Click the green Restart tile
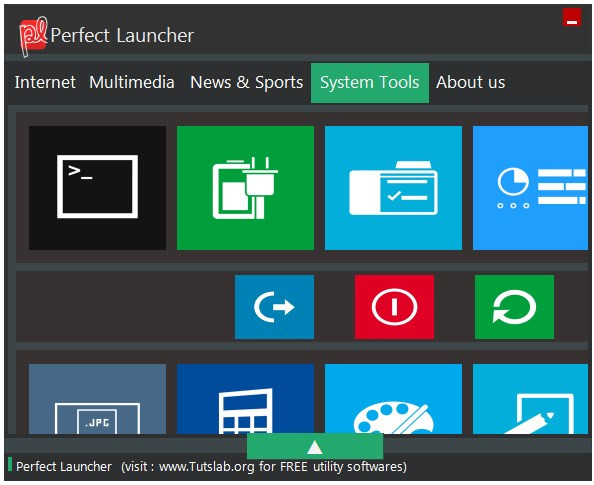594x485 pixels. (514, 307)
